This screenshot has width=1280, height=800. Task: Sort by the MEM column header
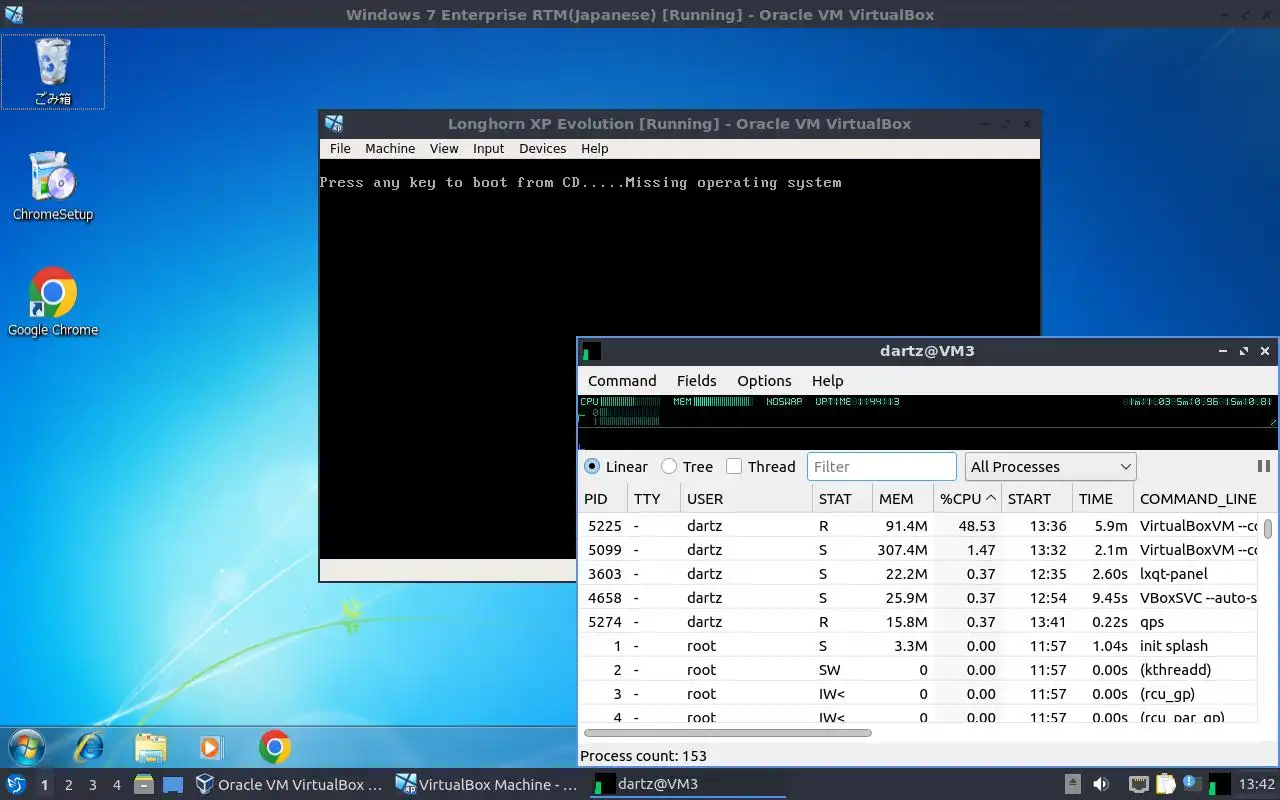tap(903, 498)
